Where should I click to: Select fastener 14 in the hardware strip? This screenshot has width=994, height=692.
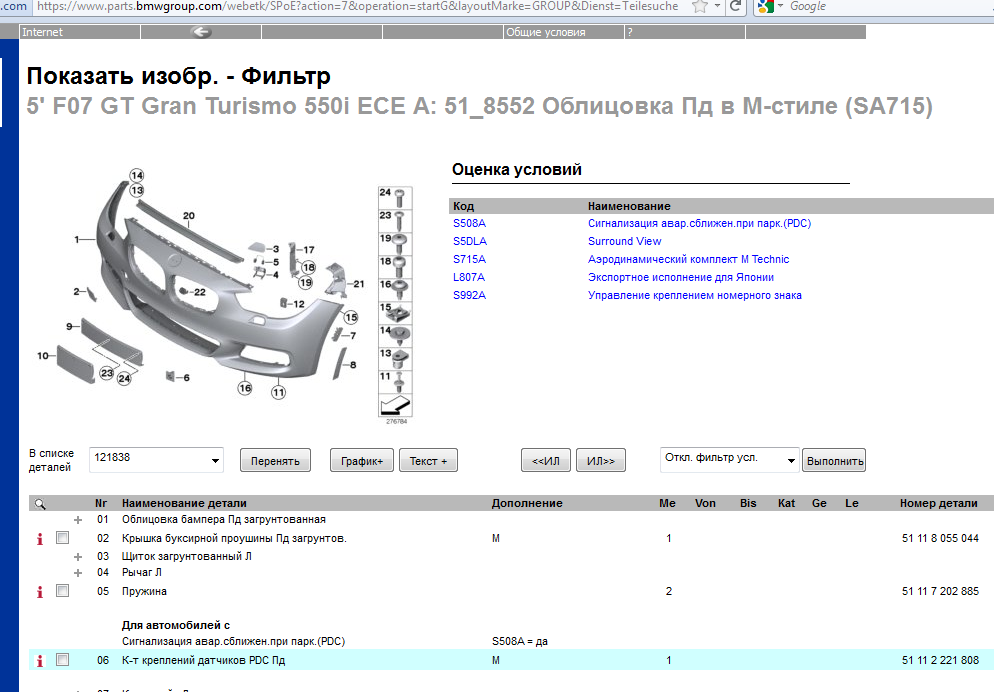tap(395, 336)
